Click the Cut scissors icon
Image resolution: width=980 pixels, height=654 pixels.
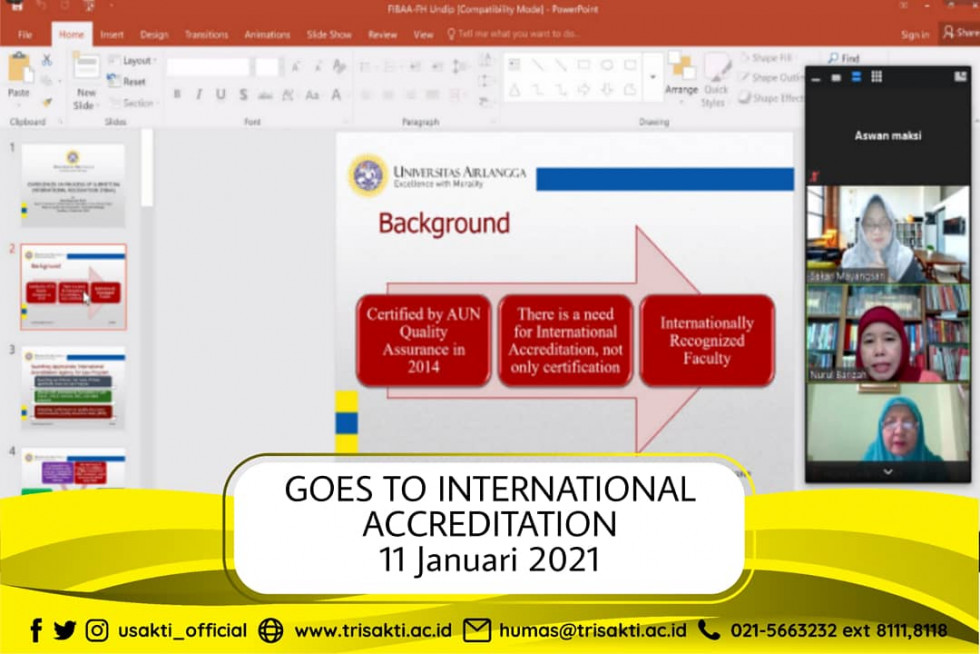click(x=47, y=61)
